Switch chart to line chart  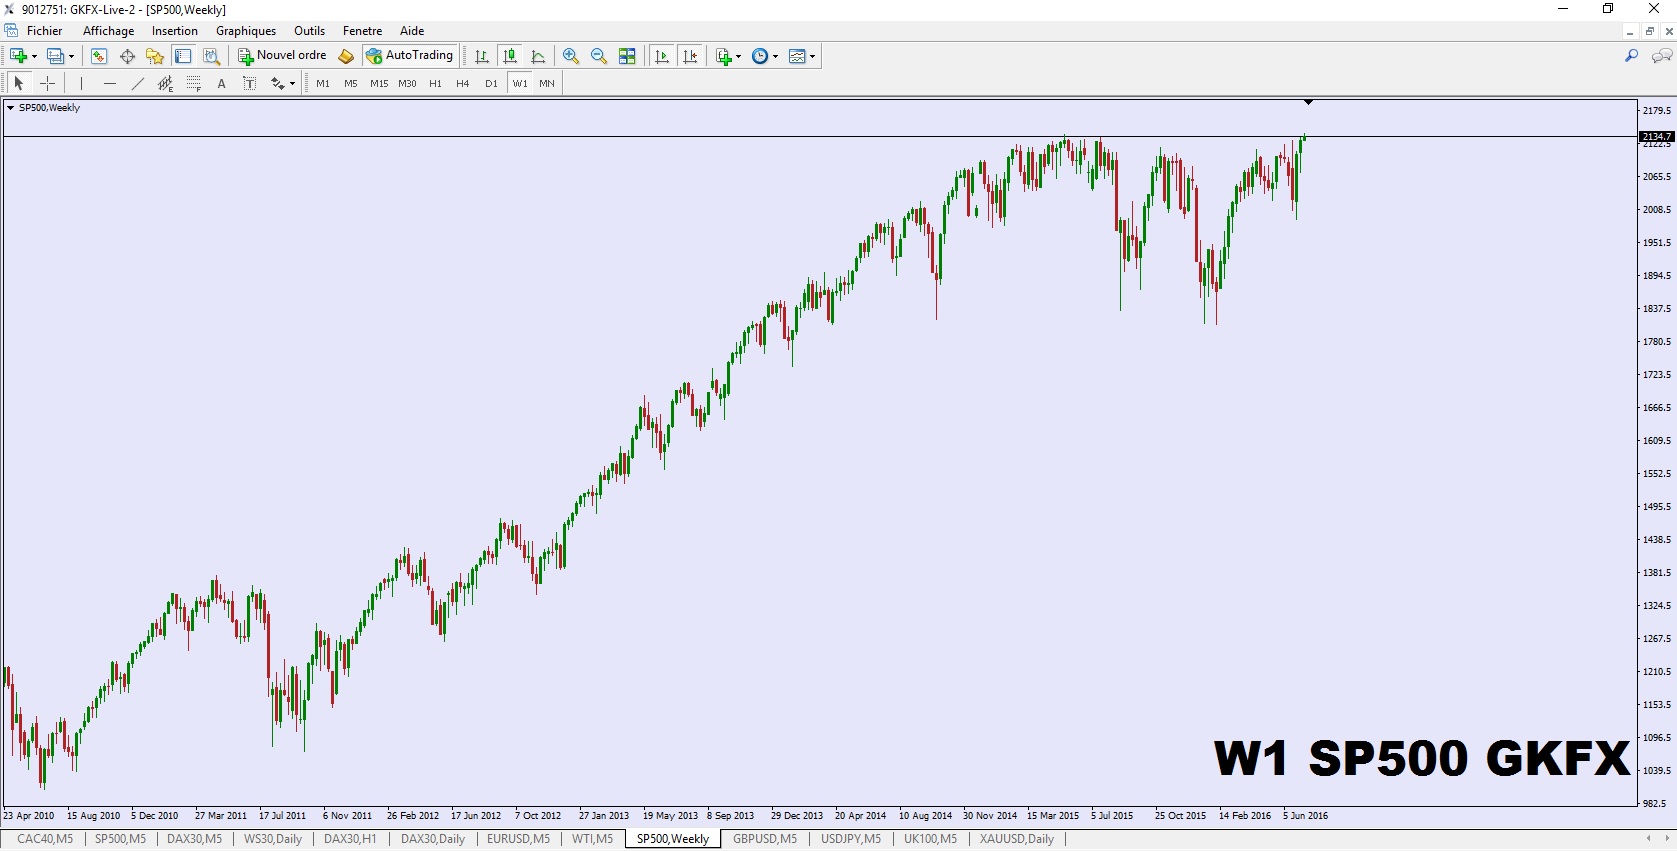538,56
